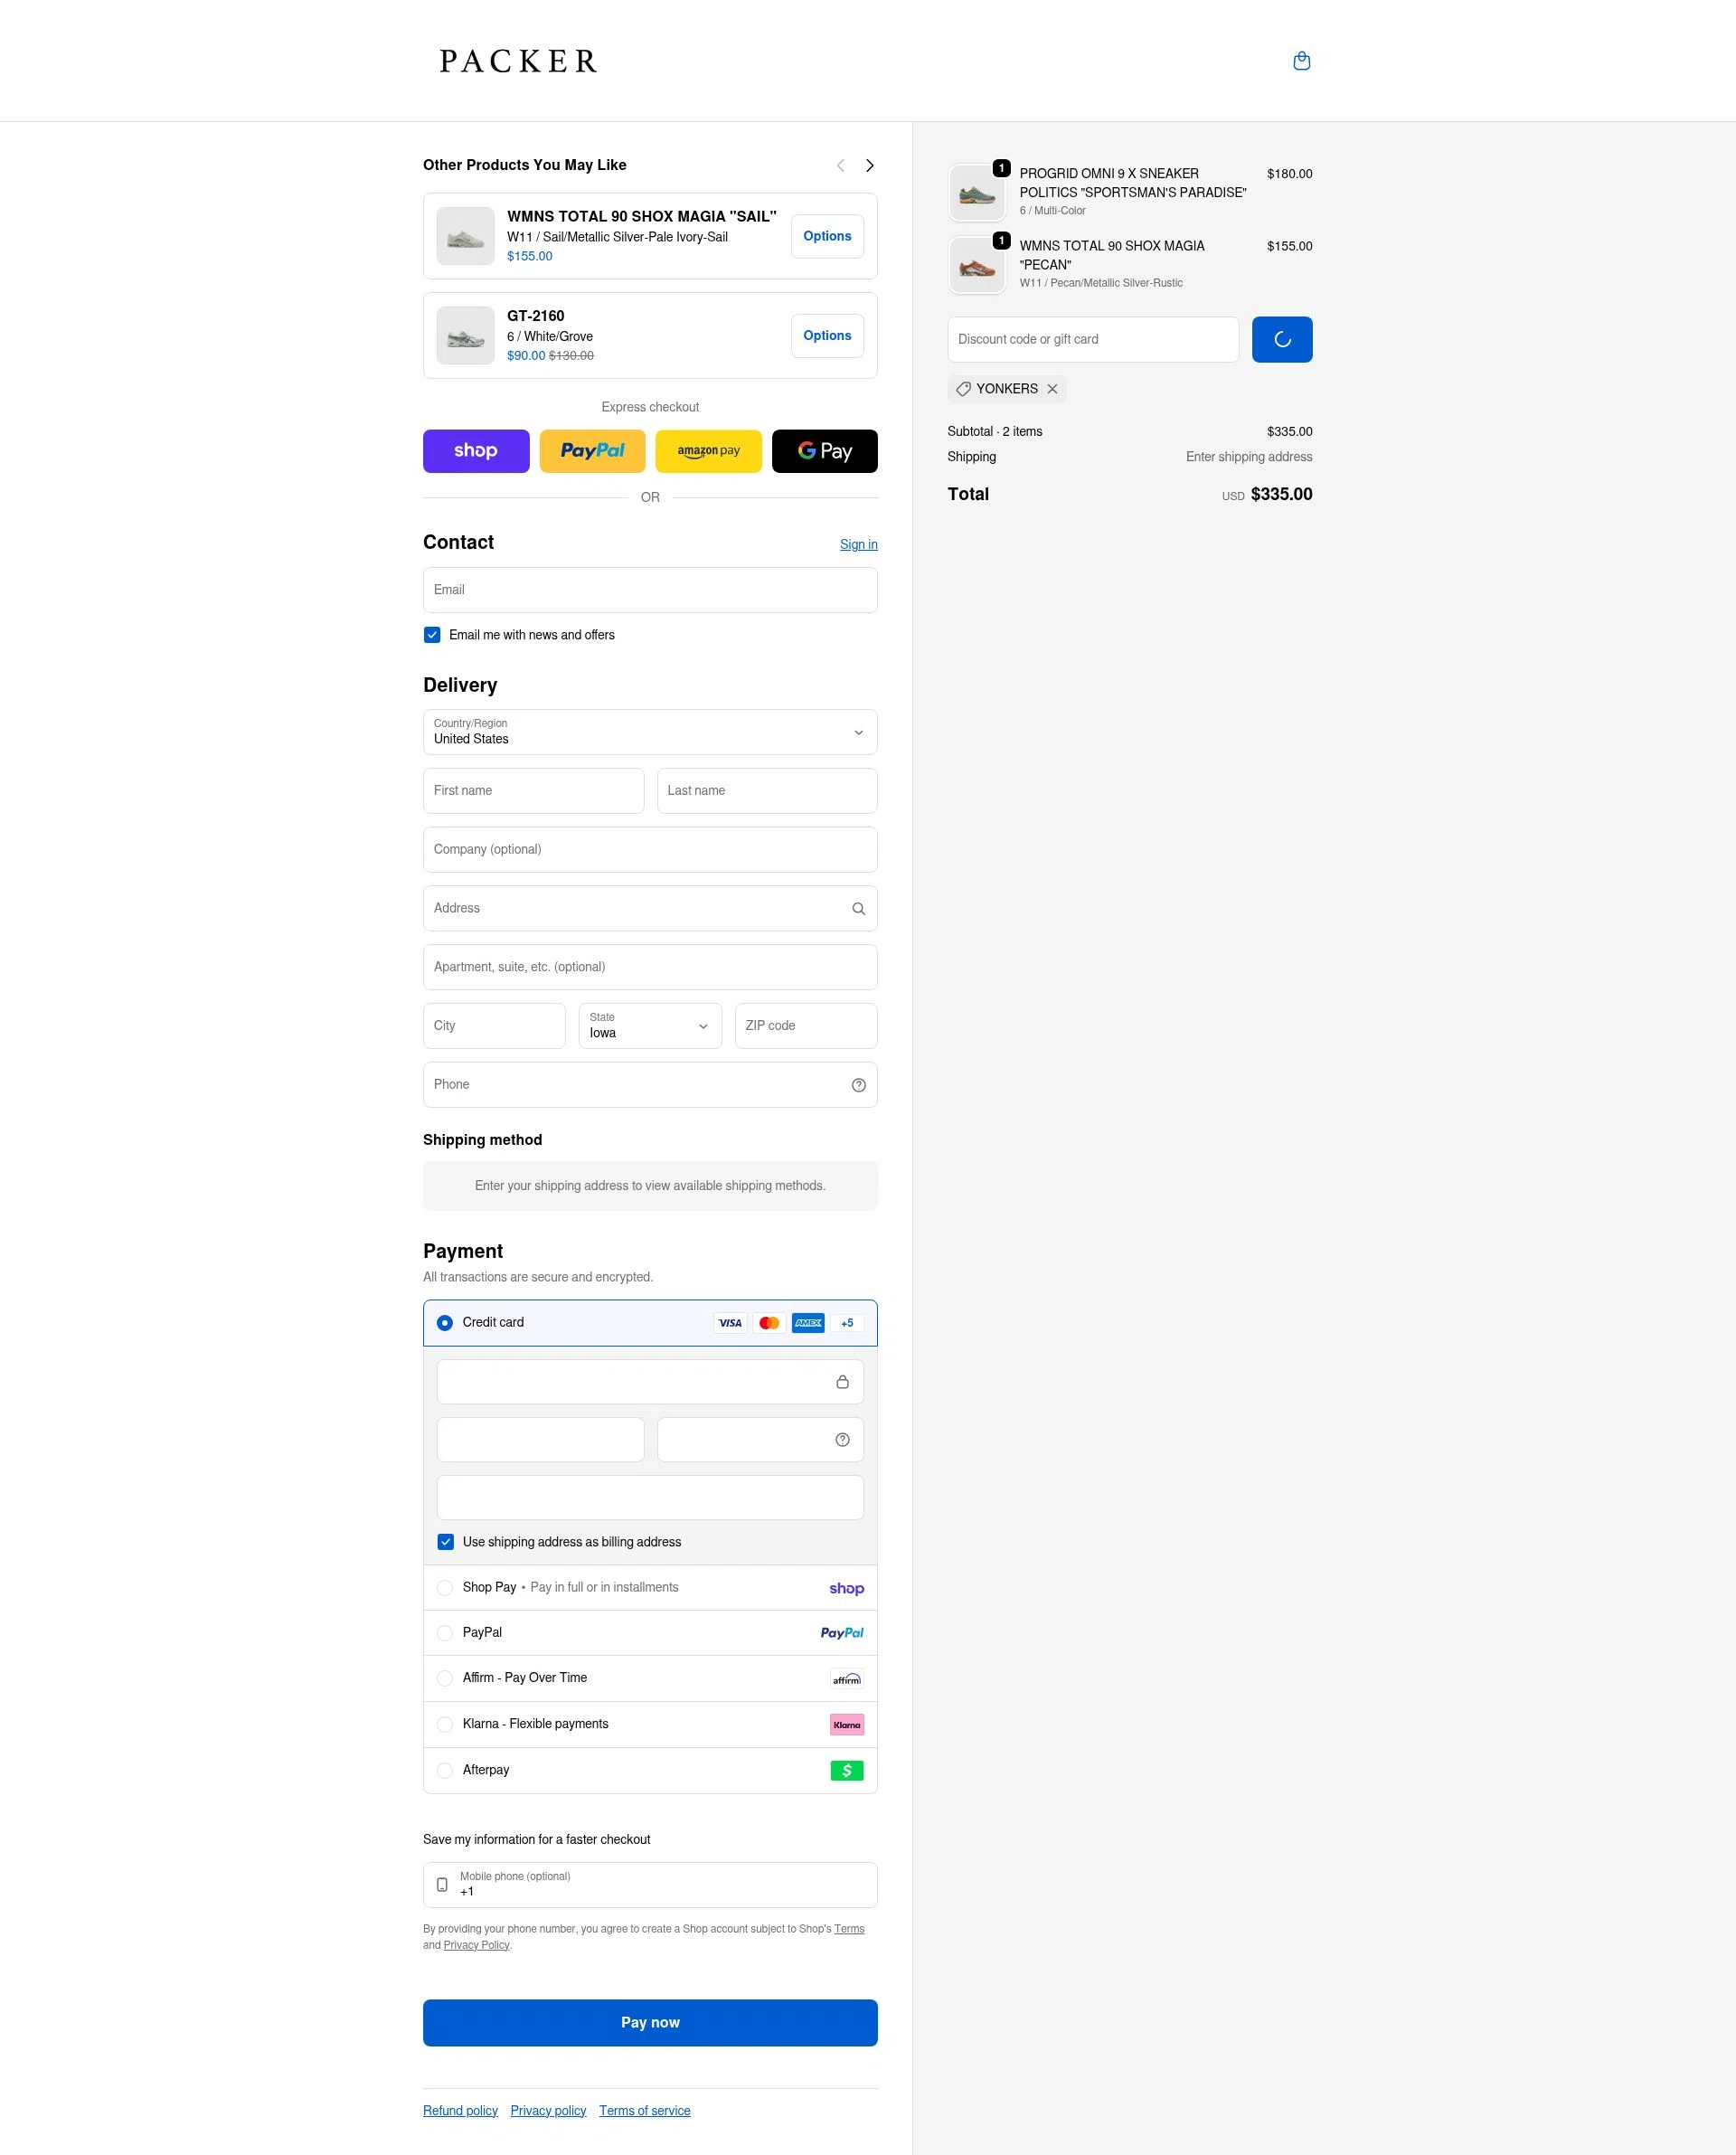Screen dimensions: 1736x2155
Task: Change the State from Iowa
Action: click(x=649, y=1025)
